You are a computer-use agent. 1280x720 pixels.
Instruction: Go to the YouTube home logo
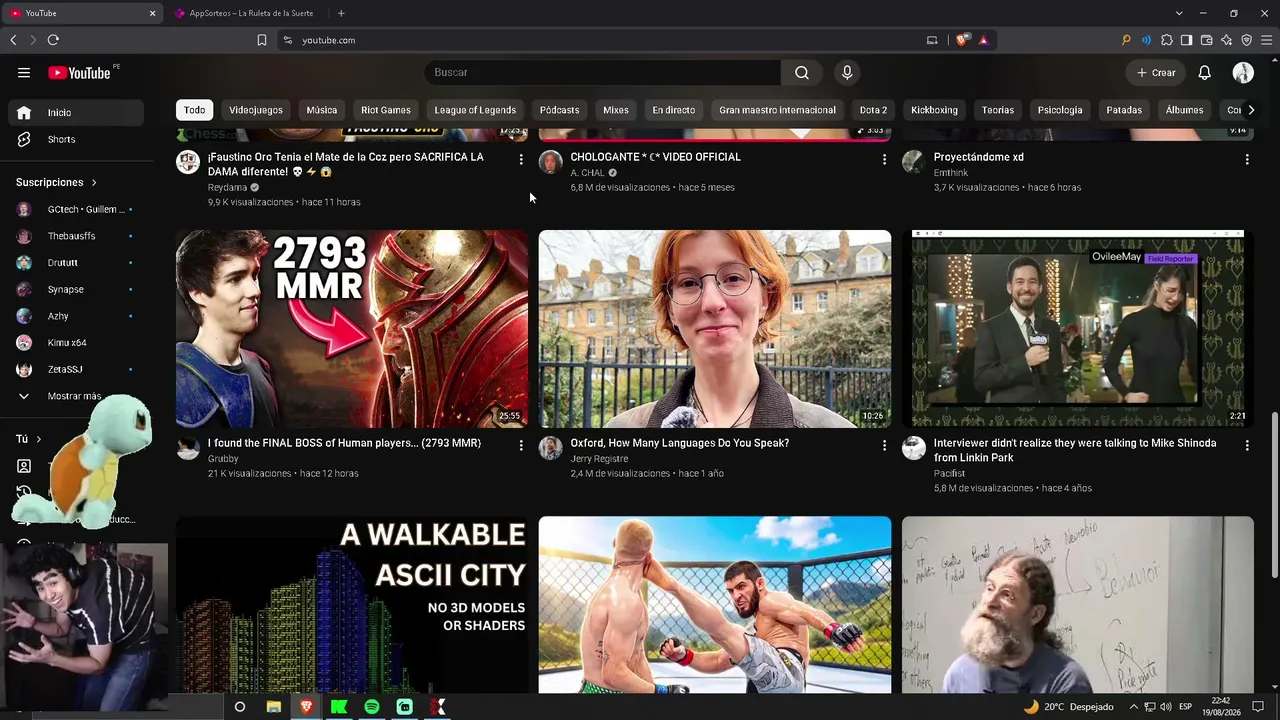[x=79, y=72]
